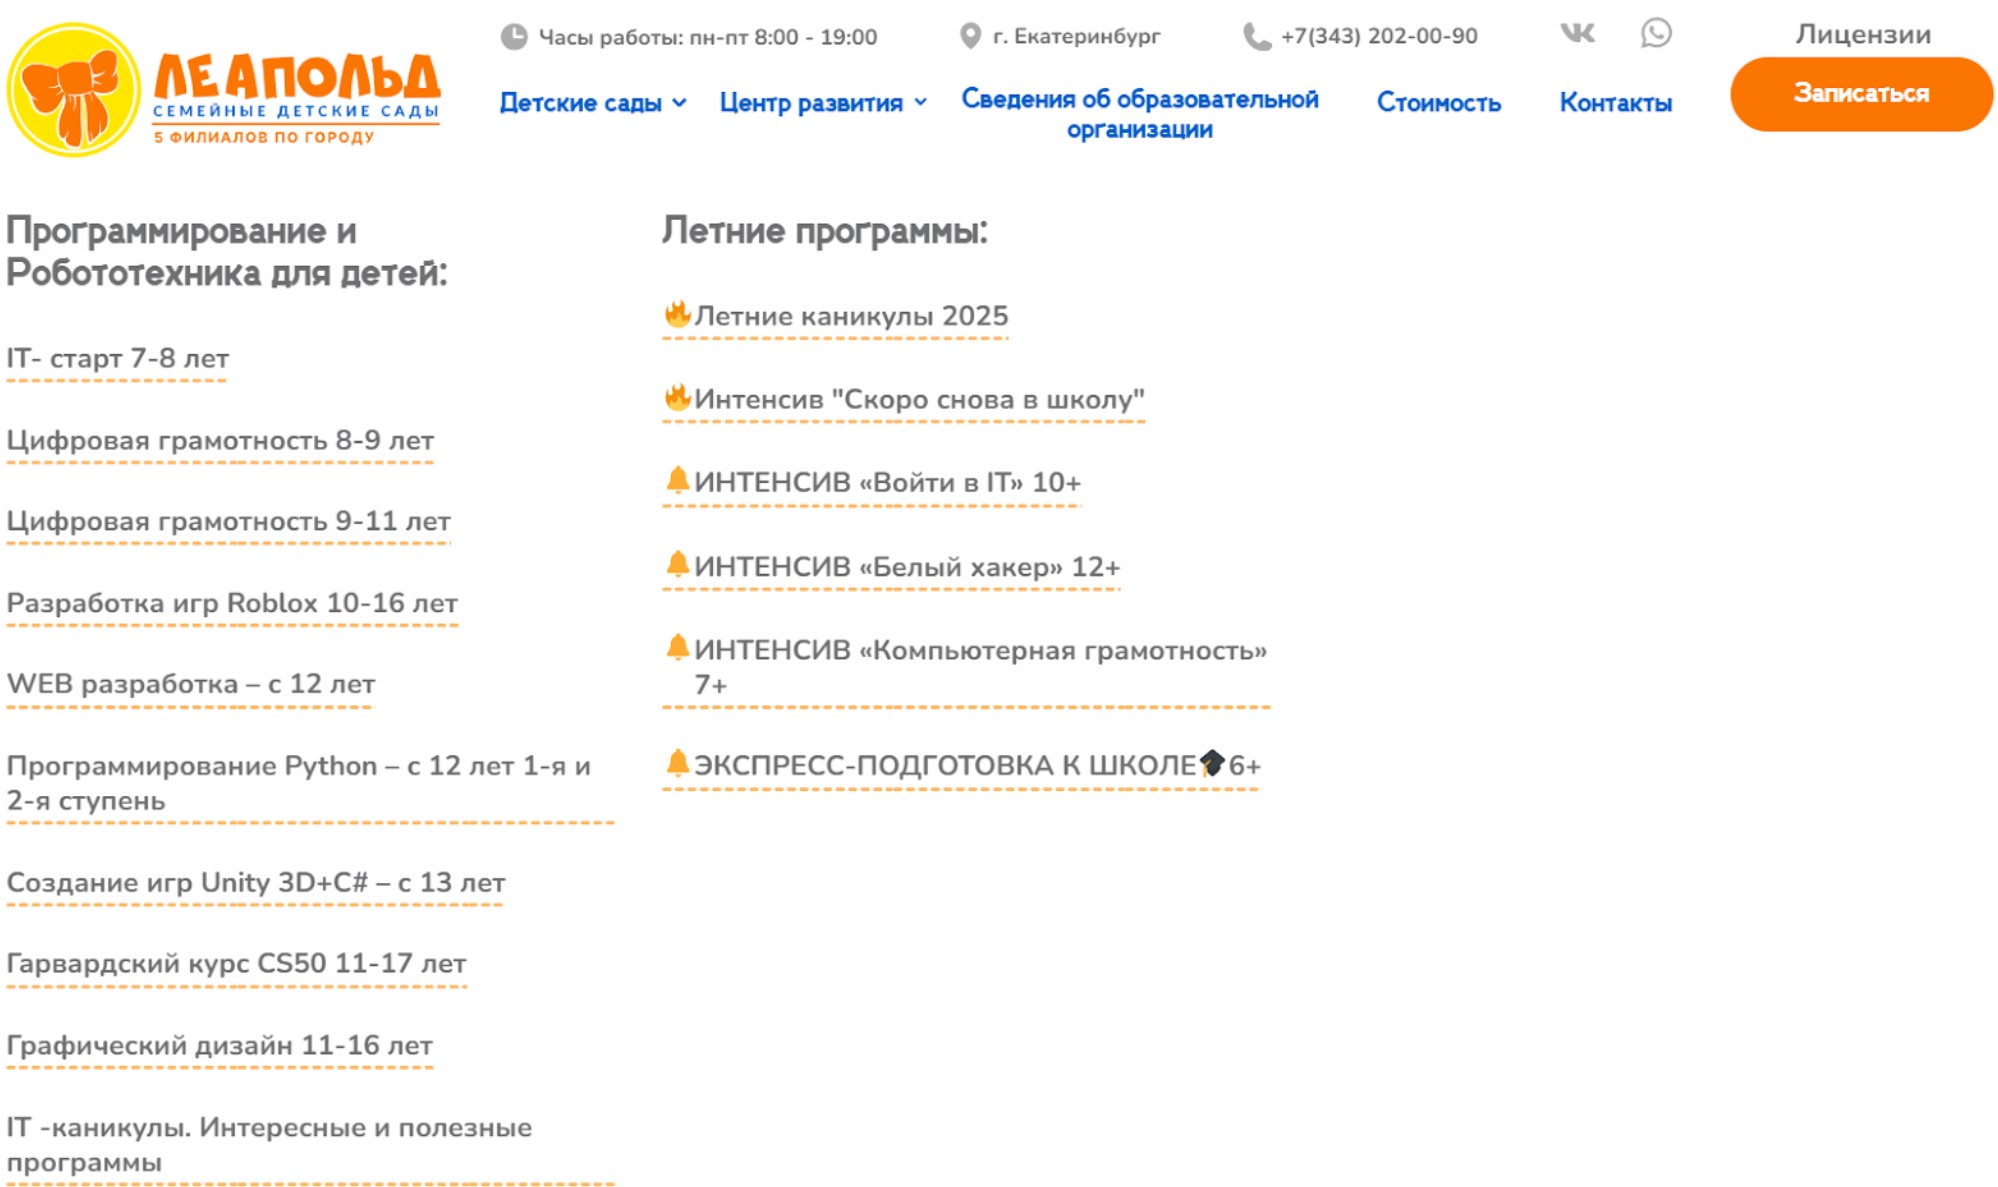Click the bell icon beside «Белый хакер» intensive
The height and width of the screenshot is (1187, 1998).
point(677,564)
